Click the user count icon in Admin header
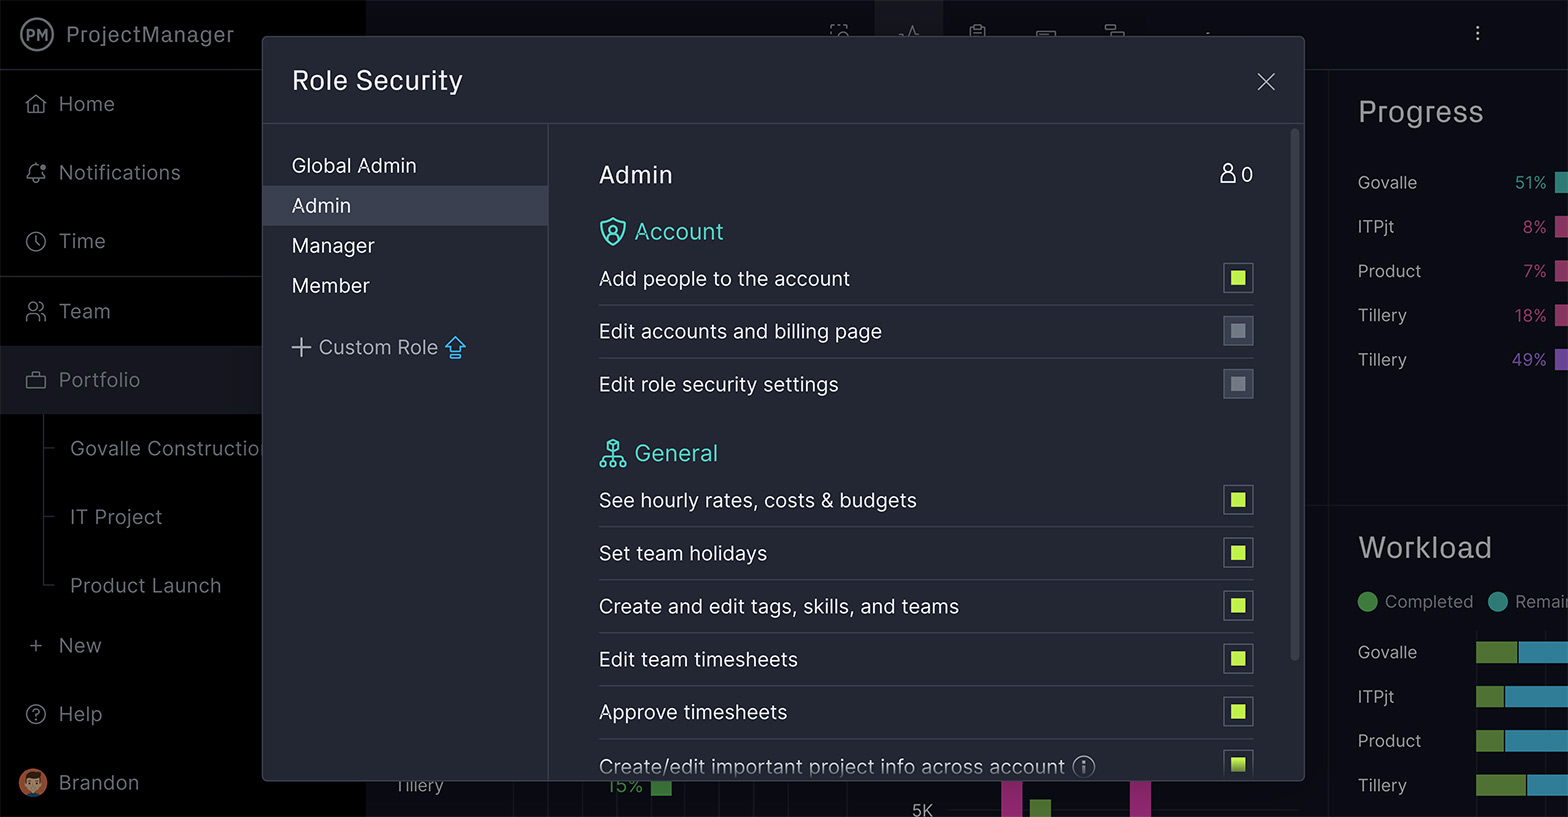 click(x=1228, y=174)
